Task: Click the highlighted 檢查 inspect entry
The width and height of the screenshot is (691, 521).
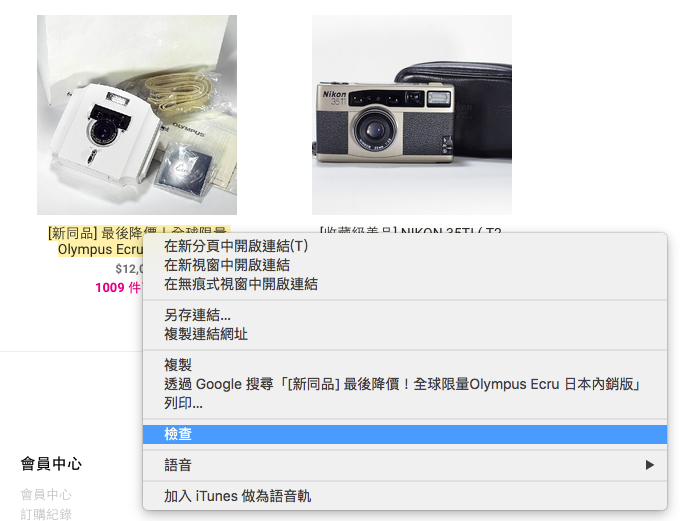Action: point(405,434)
